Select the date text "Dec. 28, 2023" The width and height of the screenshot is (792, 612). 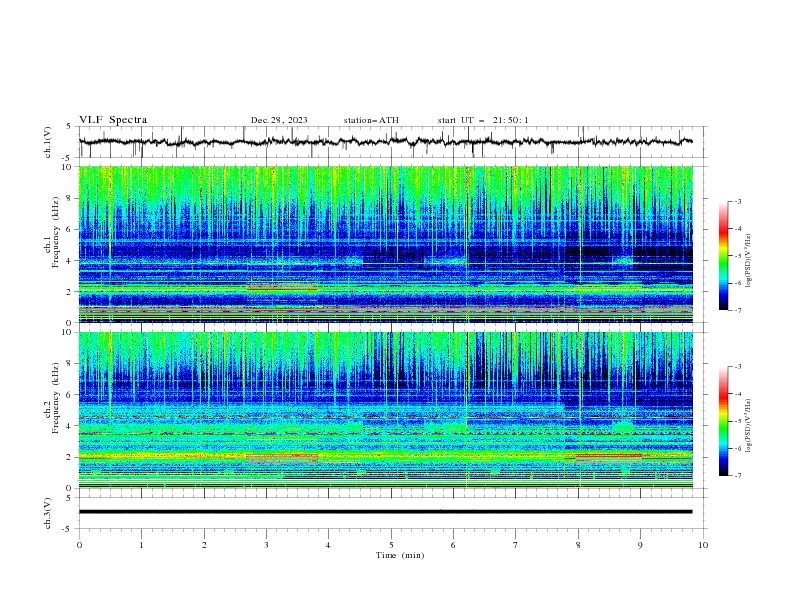click(279, 120)
